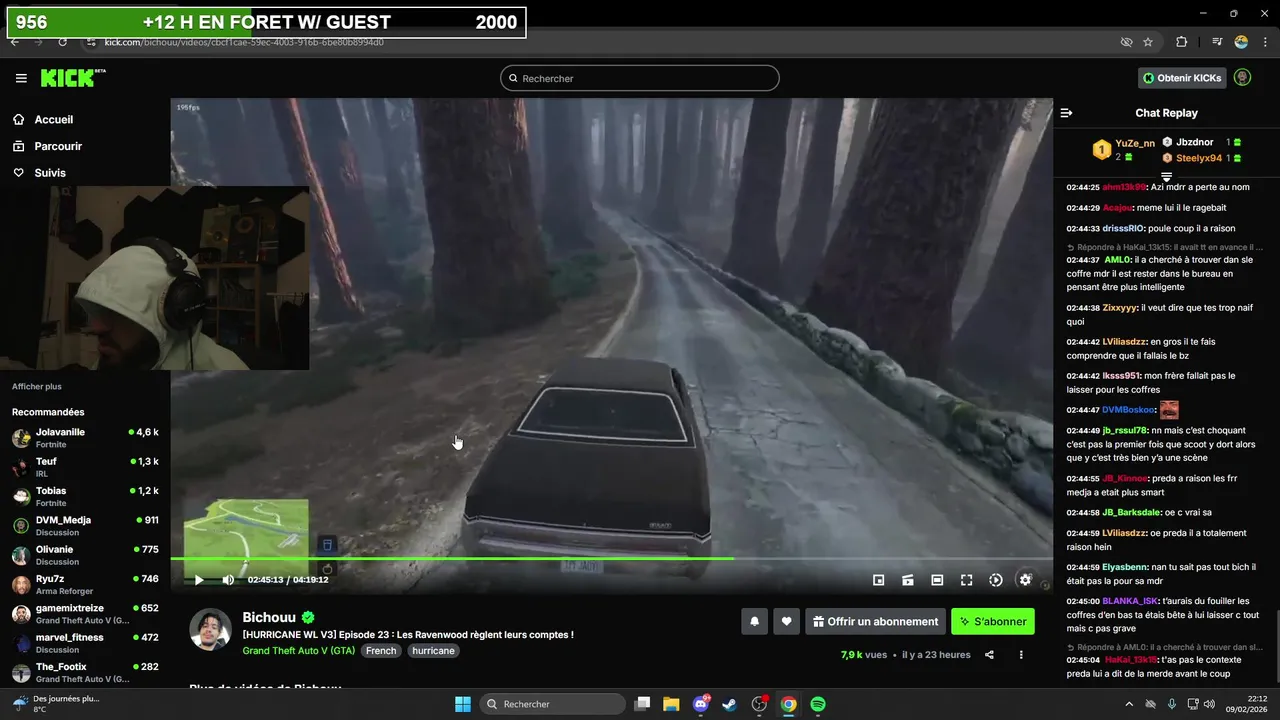Open Spotify from taskbar
The height and width of the screenshot is (720, 1280).
[x=818, y=704]
